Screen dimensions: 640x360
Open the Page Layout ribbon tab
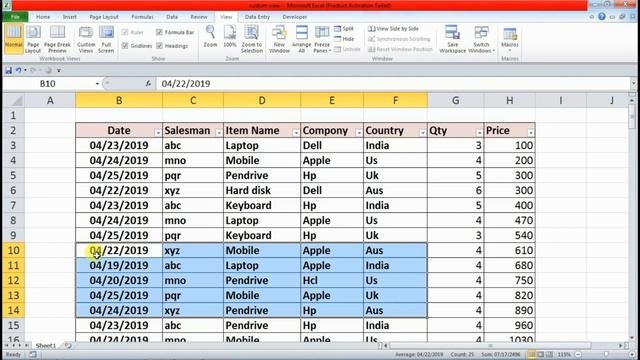104,17
